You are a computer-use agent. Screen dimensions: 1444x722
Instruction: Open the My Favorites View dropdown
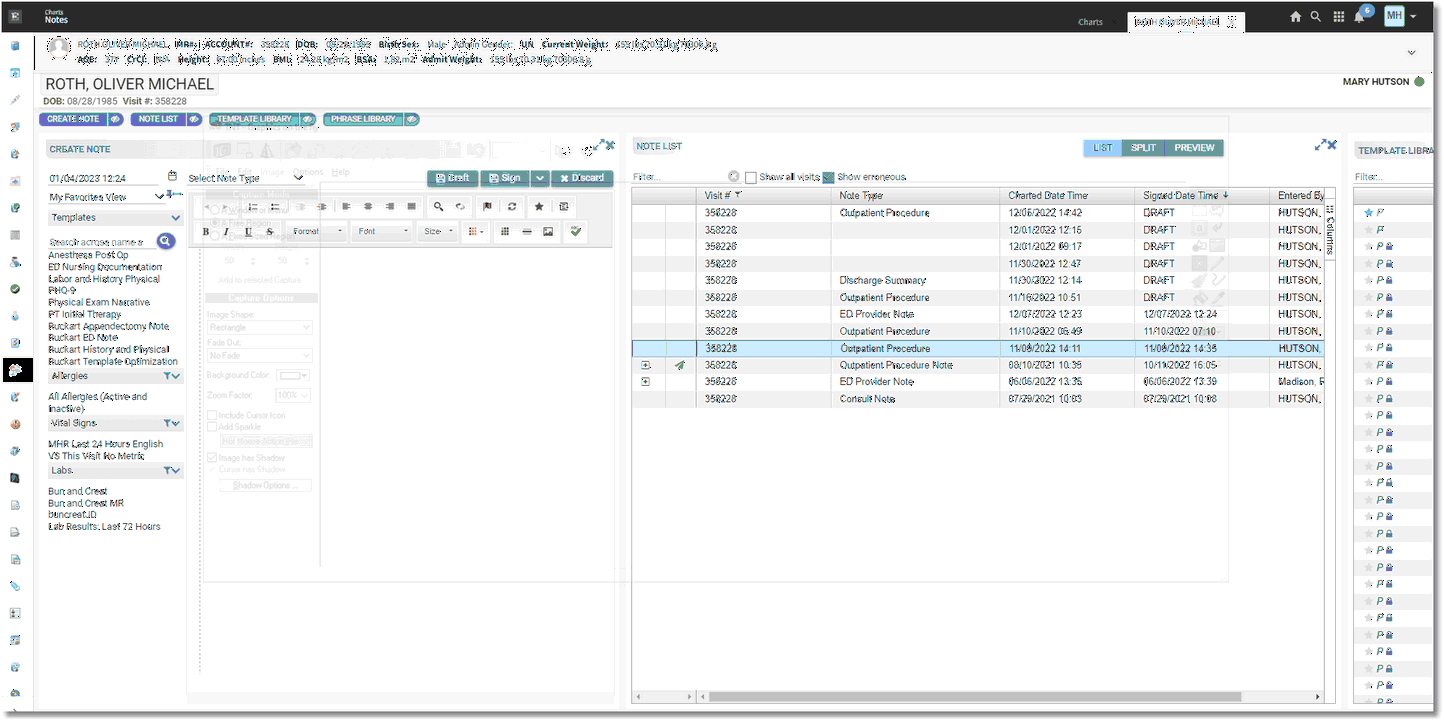[106, 197]
